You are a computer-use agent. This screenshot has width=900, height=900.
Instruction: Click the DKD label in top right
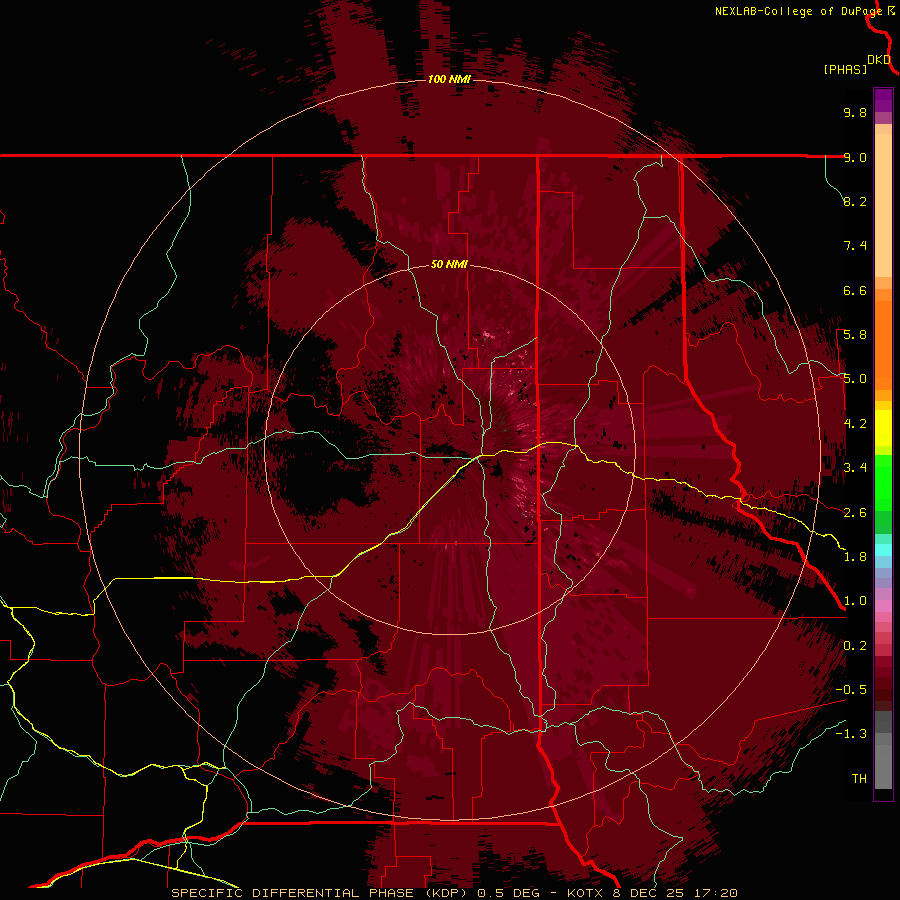[879, 60]
